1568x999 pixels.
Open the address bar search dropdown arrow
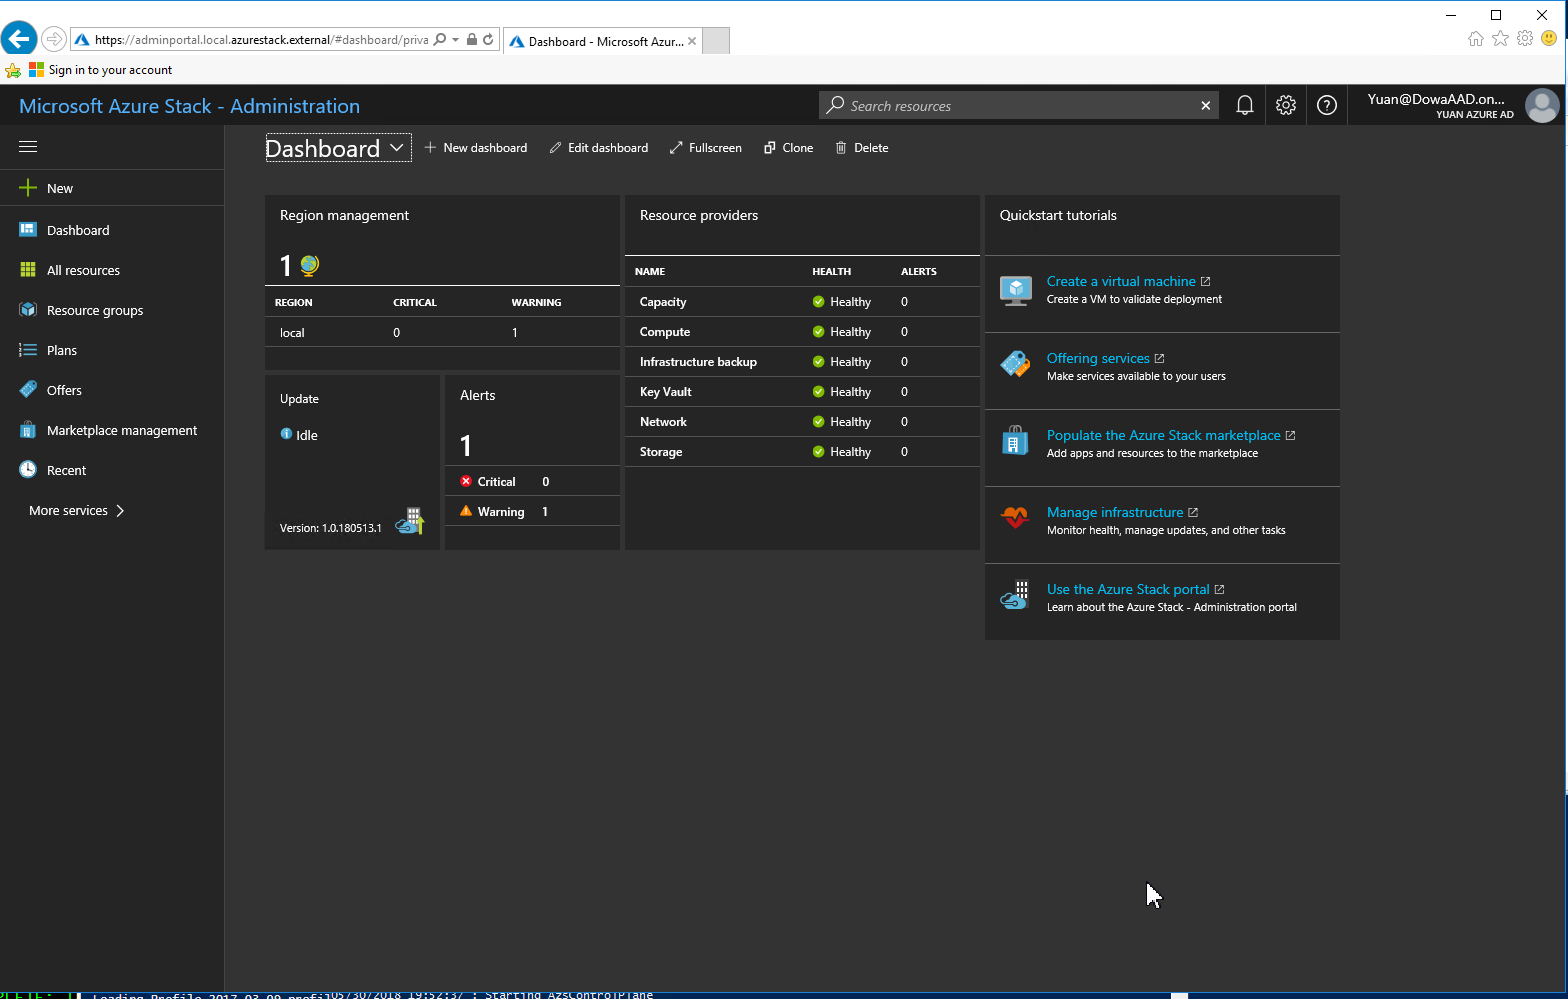click(456, 40)
